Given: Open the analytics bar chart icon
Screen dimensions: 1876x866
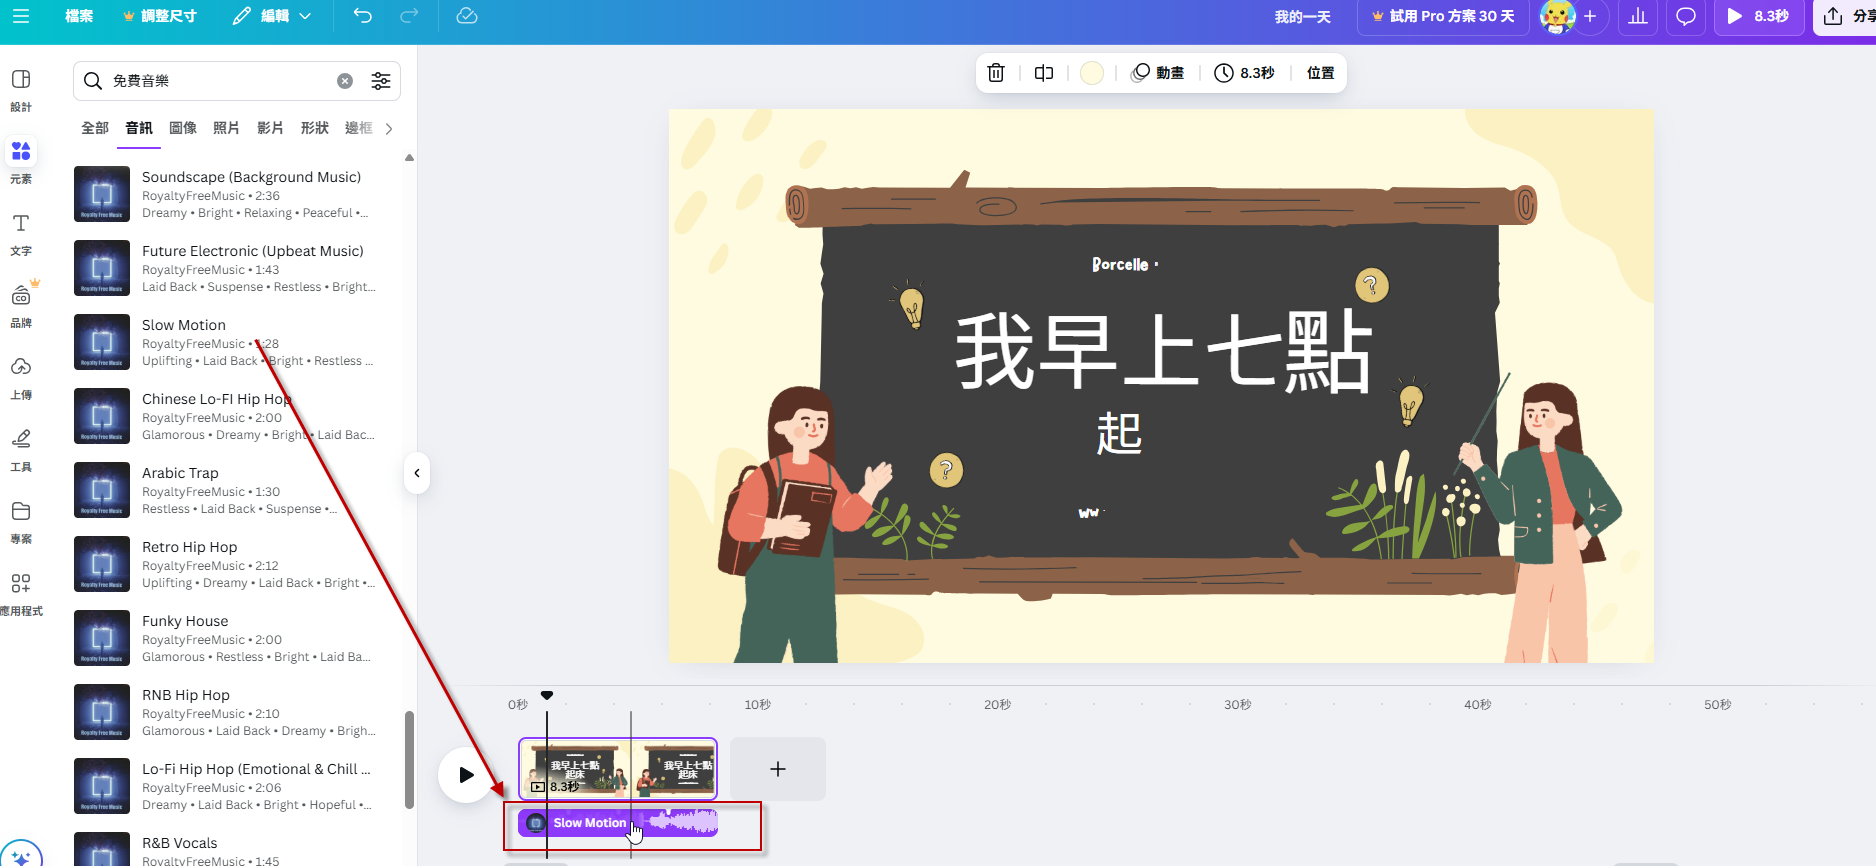Looking at the screenshot, I should [x=1638, y=16].
